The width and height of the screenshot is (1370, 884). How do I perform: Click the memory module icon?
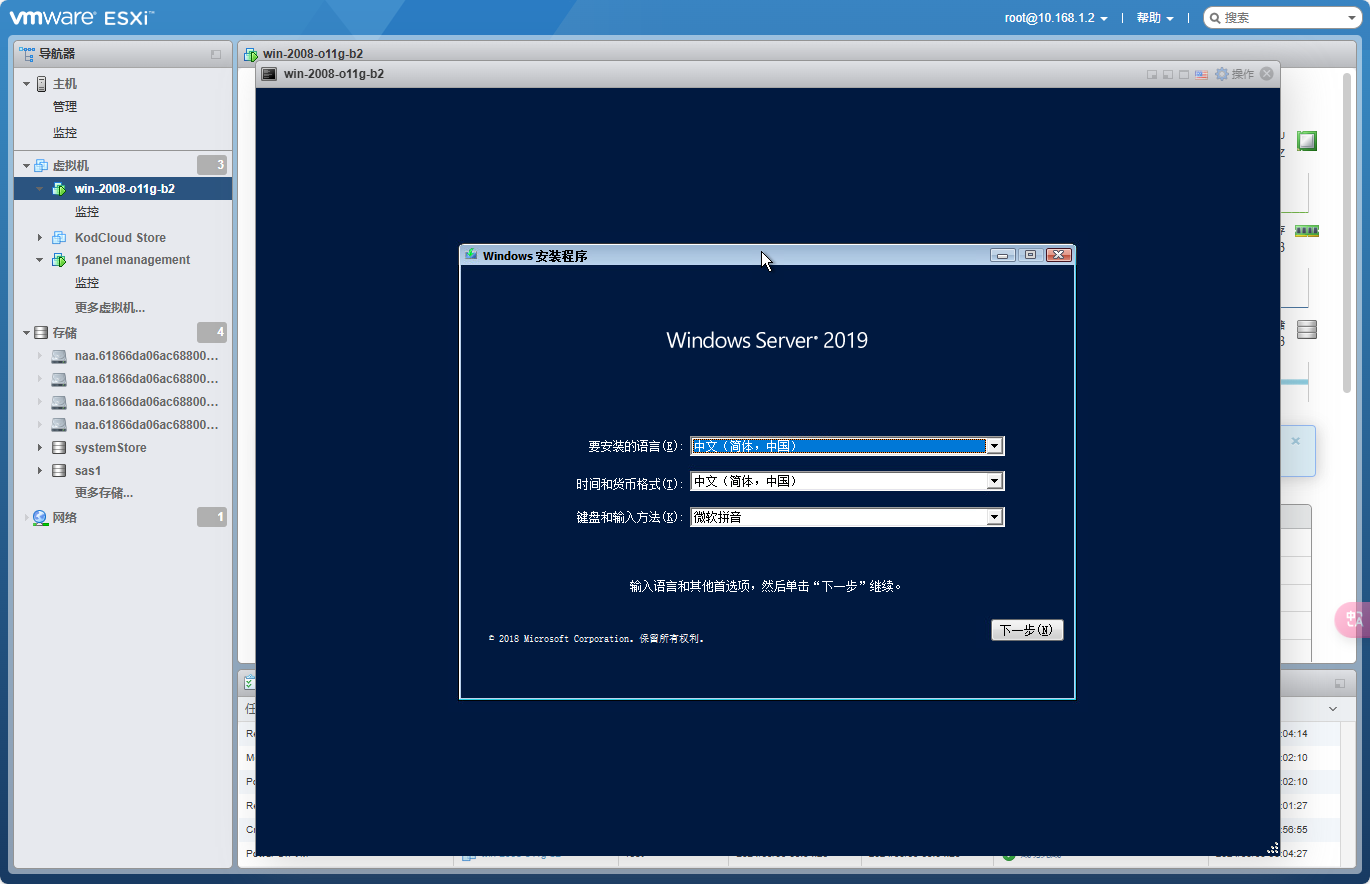[1307, 231]
